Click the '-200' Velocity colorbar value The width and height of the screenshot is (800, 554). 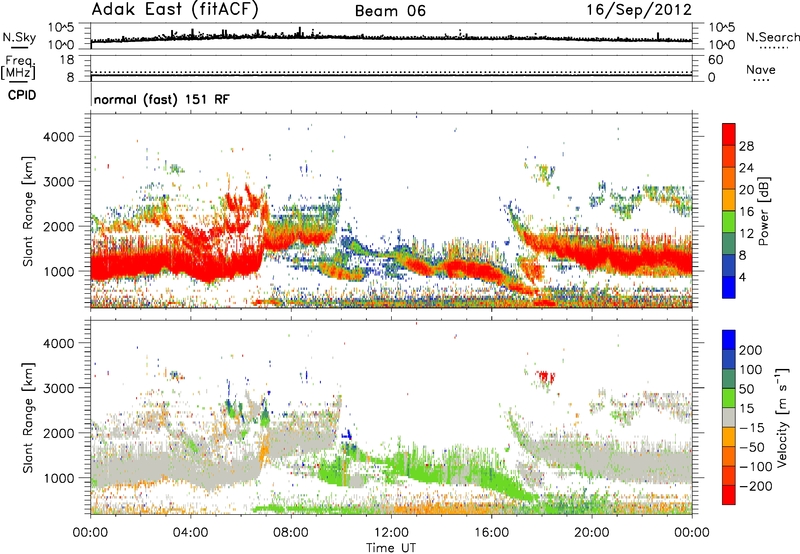click(x=754, y=486)
